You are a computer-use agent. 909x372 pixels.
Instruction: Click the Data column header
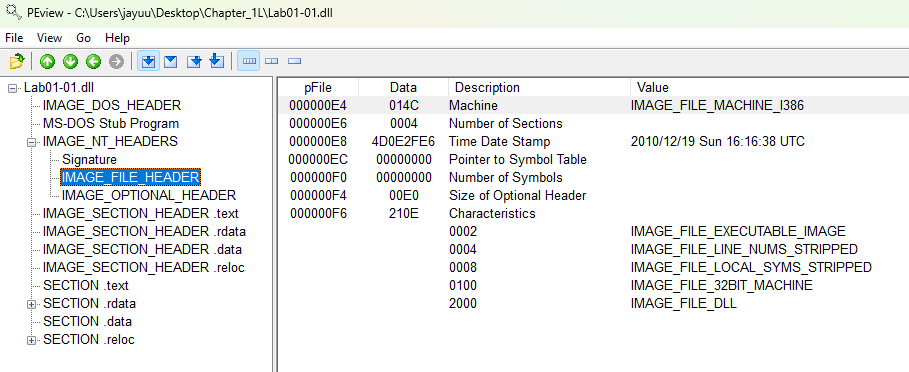pos(403,87)
